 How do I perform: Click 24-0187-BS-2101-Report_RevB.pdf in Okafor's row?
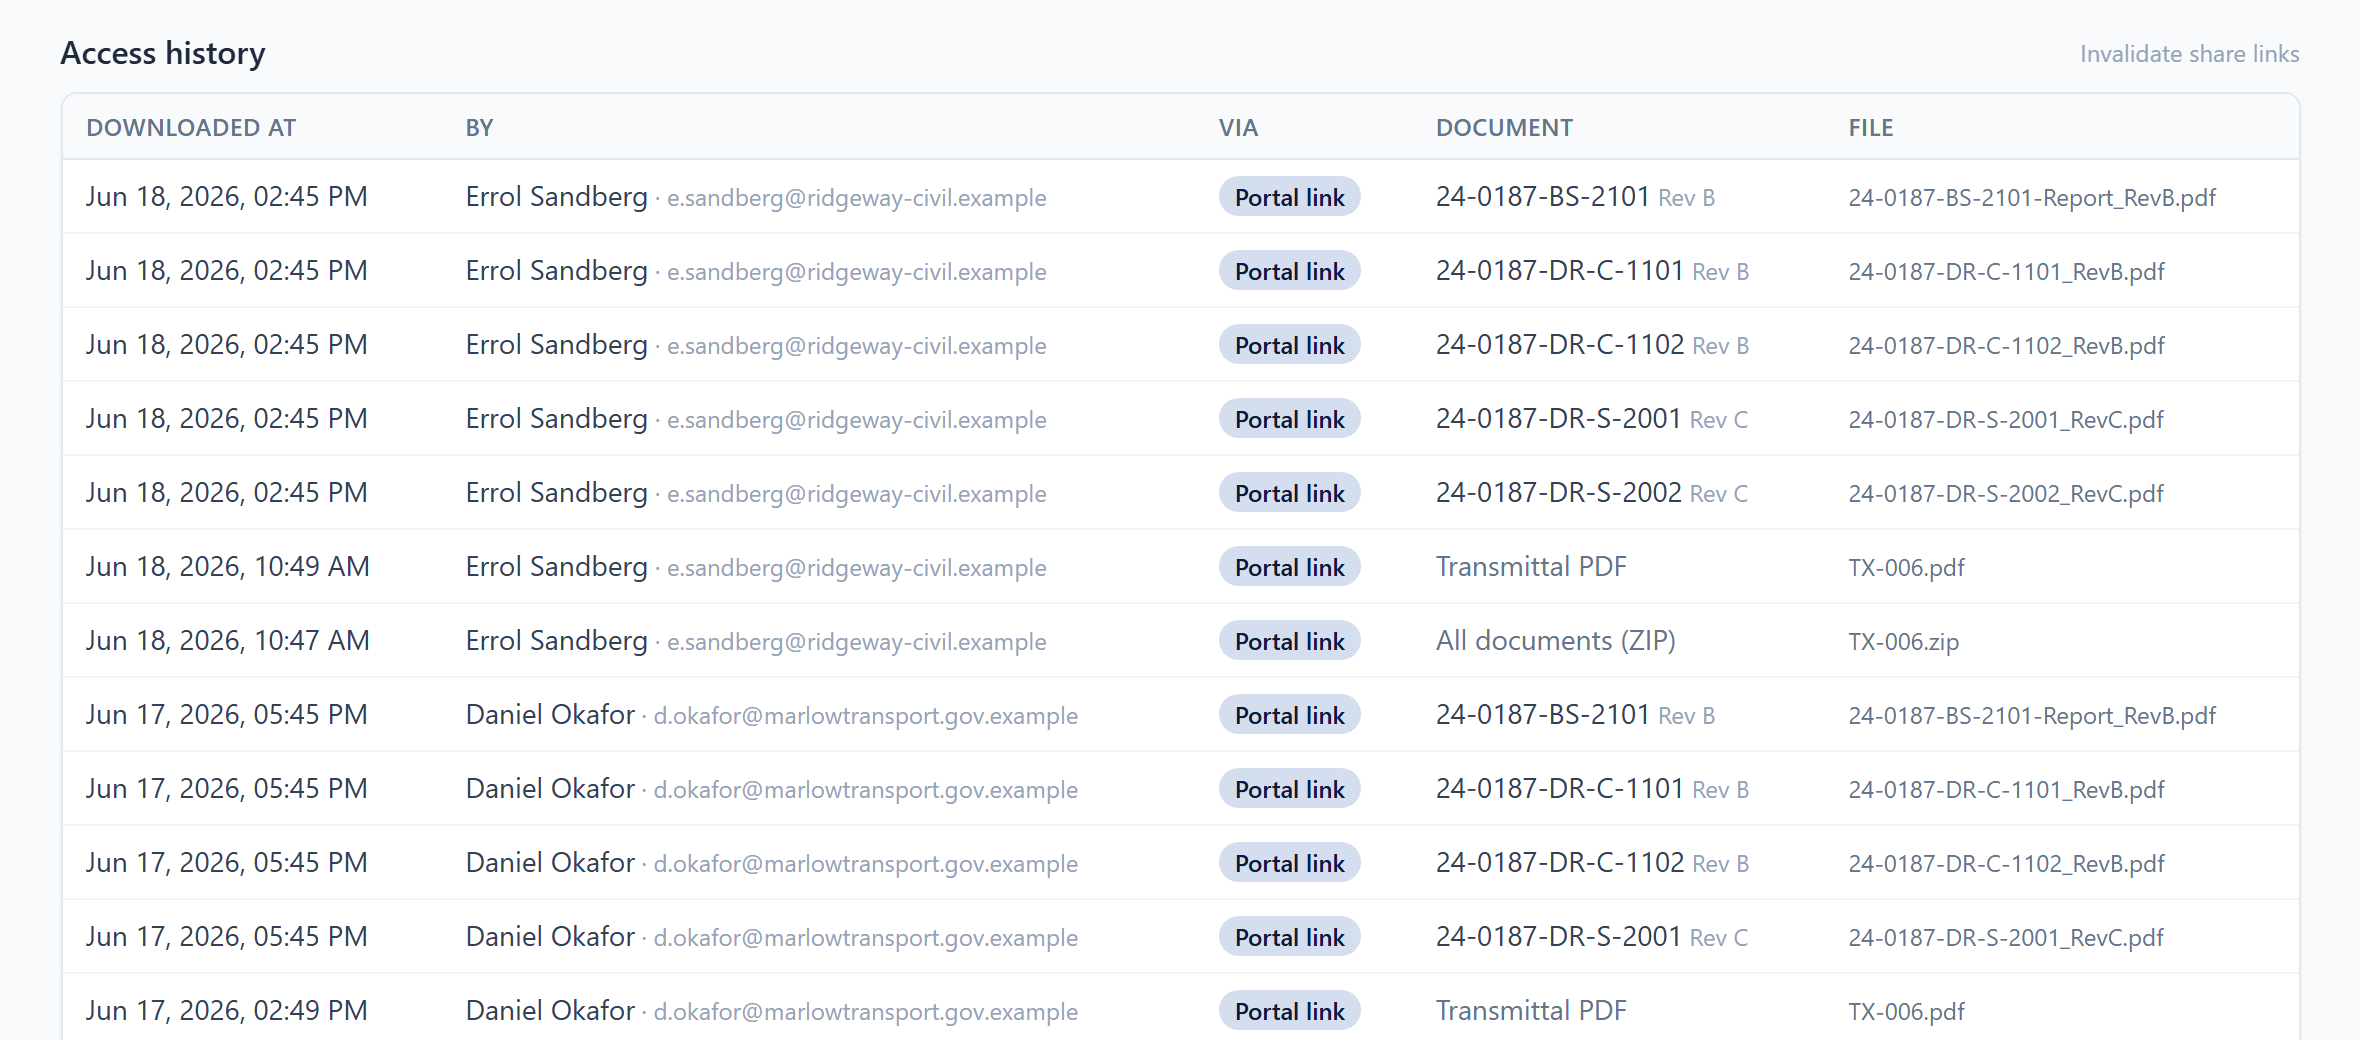coord(2032,716)
